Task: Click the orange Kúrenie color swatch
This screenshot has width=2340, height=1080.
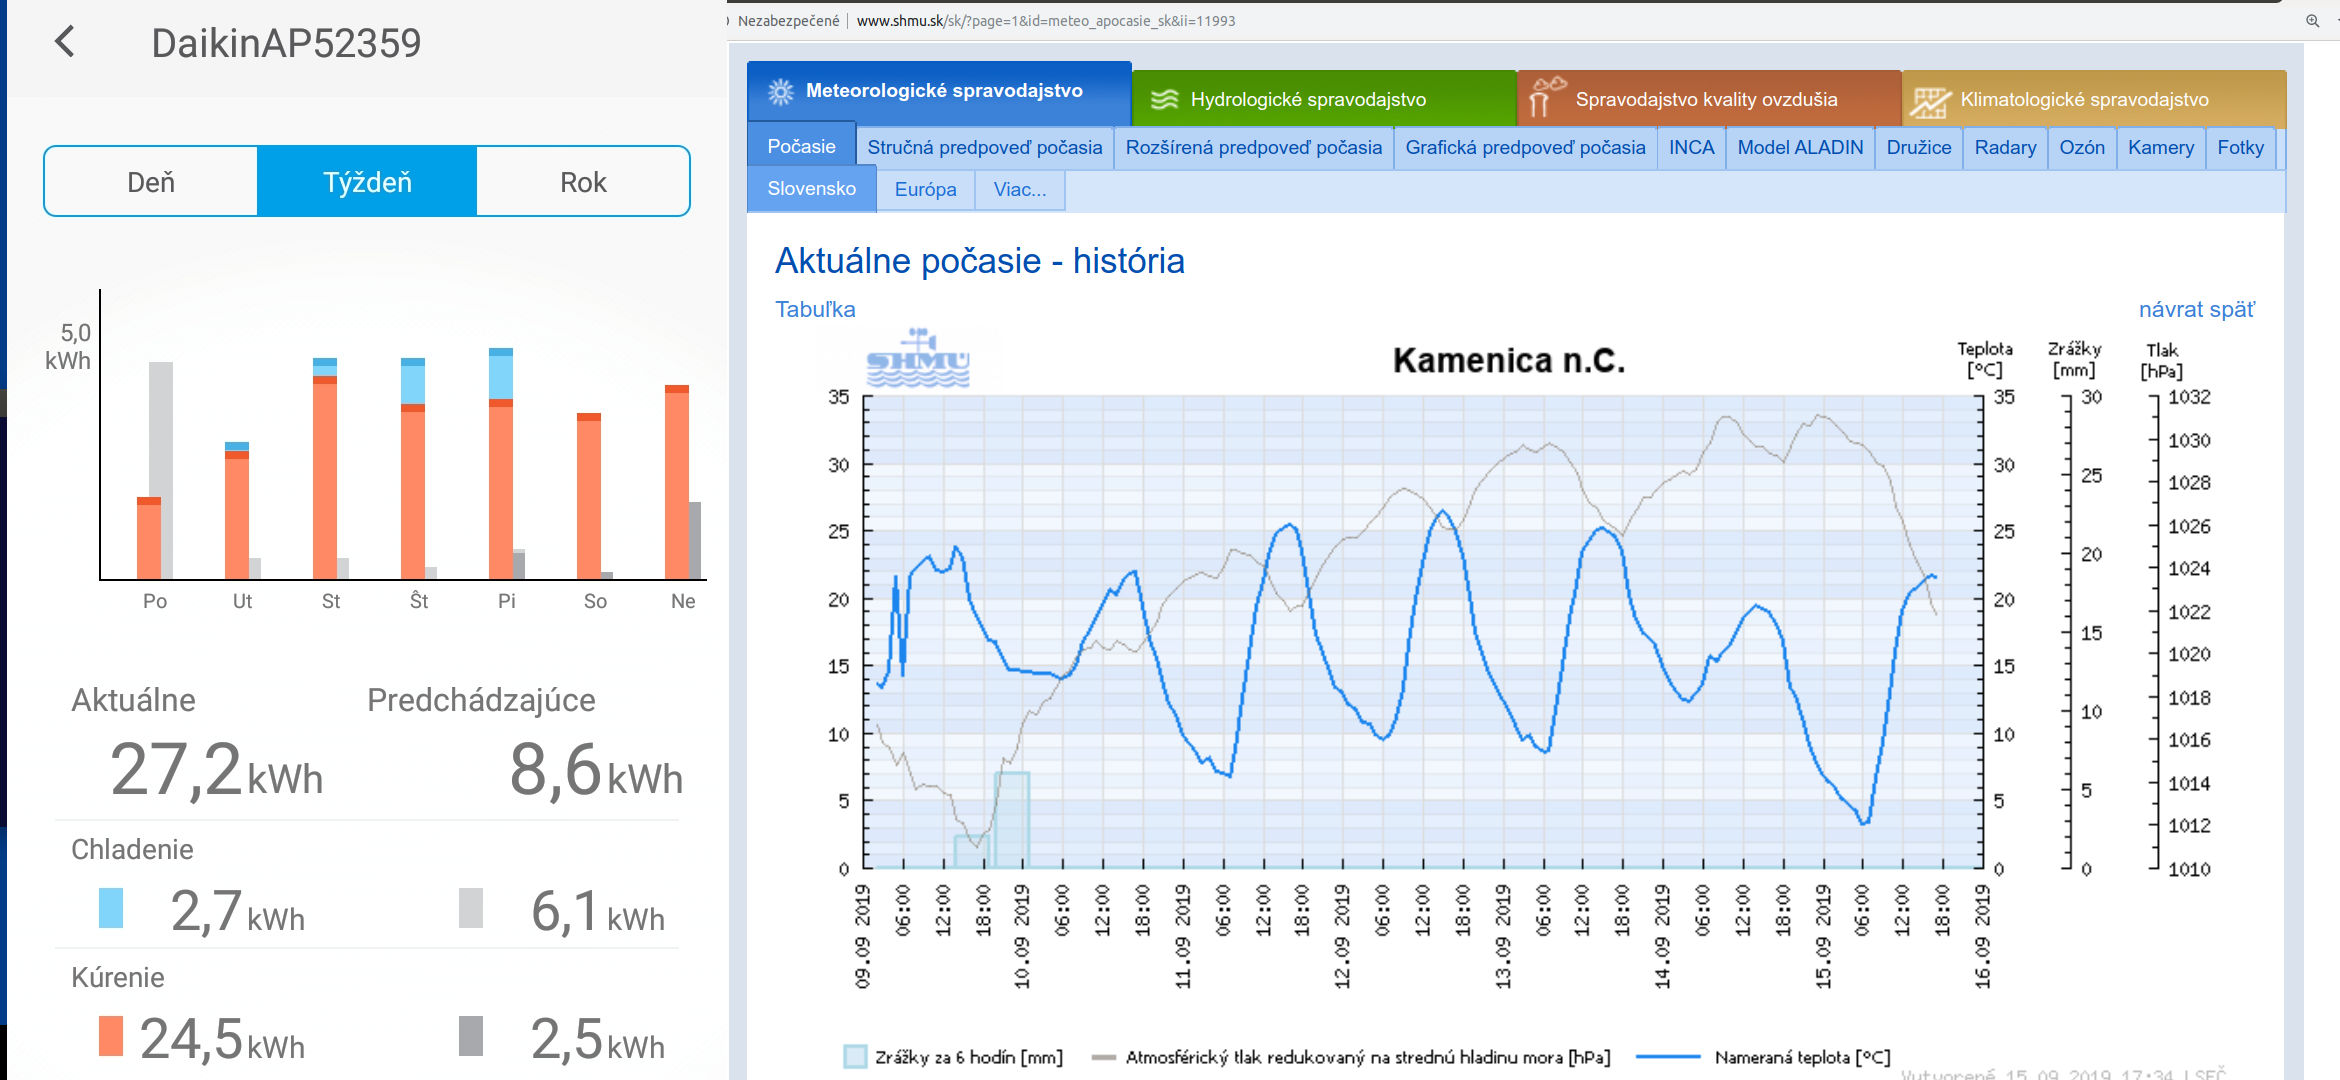Action: coord(111,1036)
